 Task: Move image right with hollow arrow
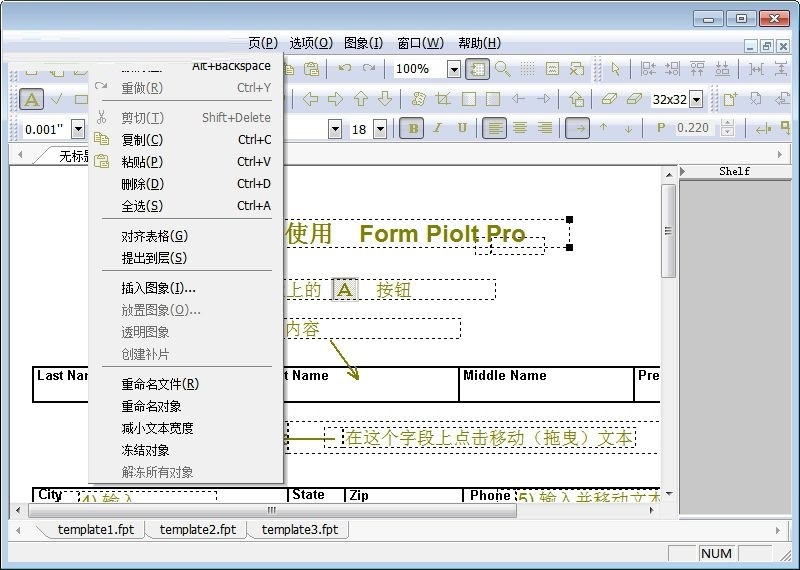(x=335, y=98)
